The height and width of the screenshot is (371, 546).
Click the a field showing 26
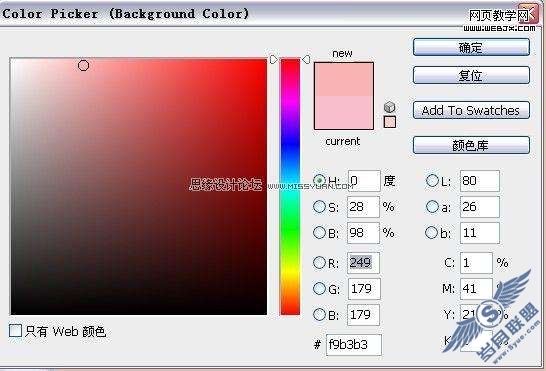[479, 207]
